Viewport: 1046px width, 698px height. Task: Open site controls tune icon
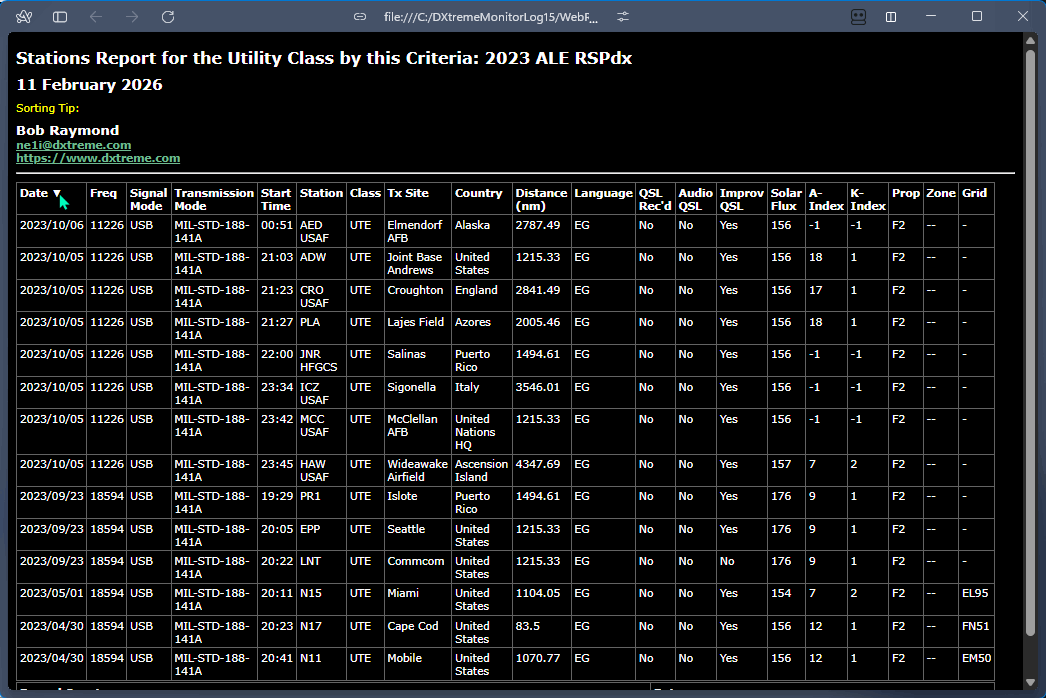point(623,17)
